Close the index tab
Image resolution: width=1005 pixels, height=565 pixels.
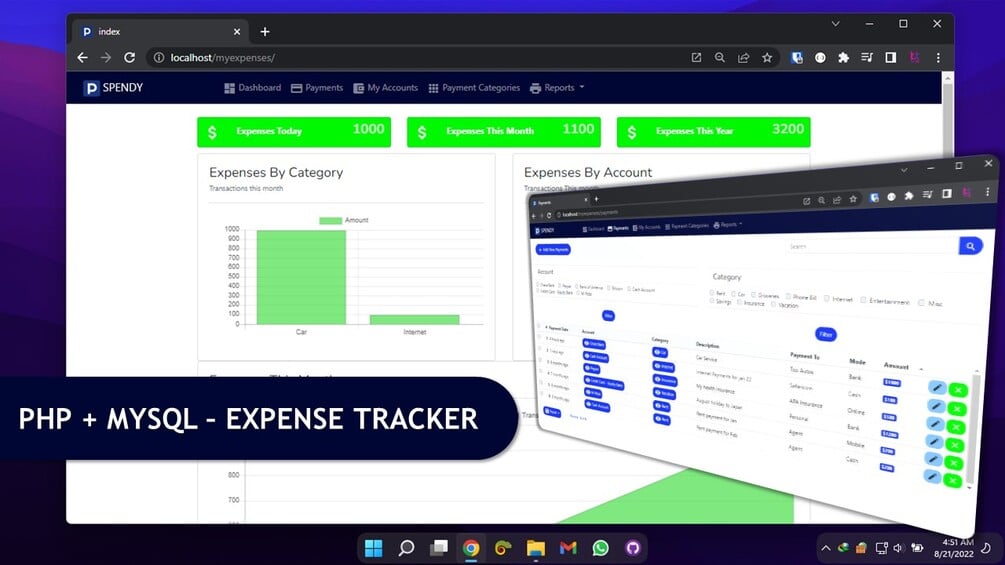click(237, 31)
